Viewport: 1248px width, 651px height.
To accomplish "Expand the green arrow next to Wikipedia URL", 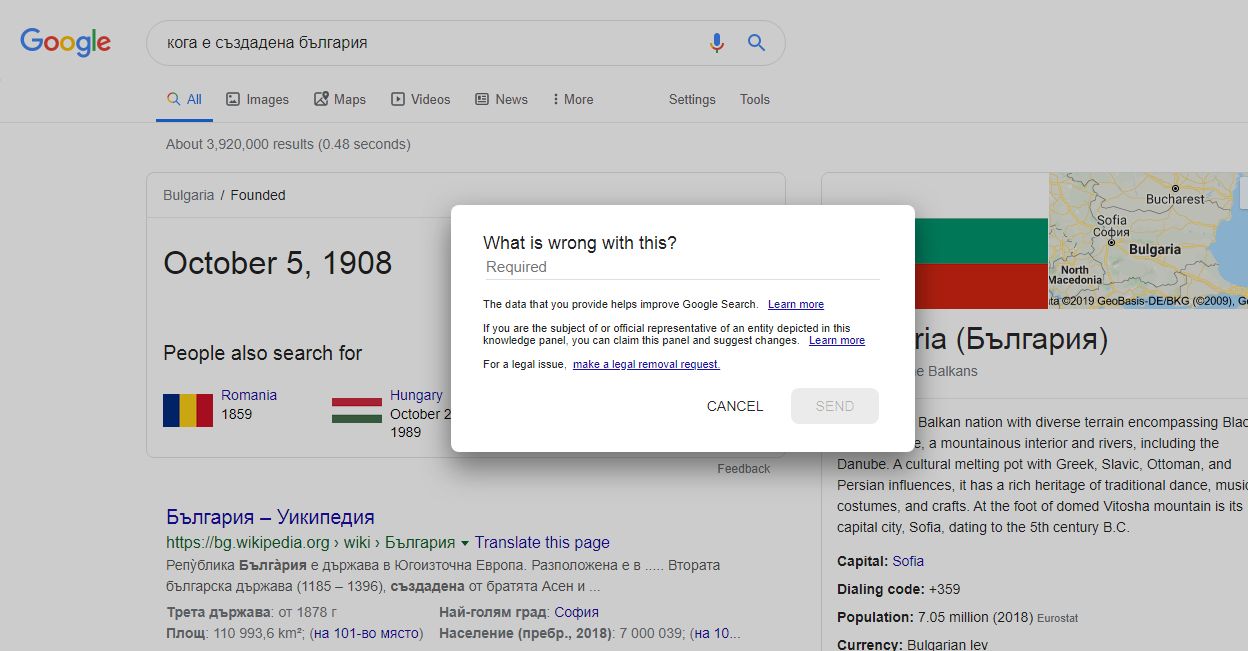I will pyautogui.click(x=464, y=543).
